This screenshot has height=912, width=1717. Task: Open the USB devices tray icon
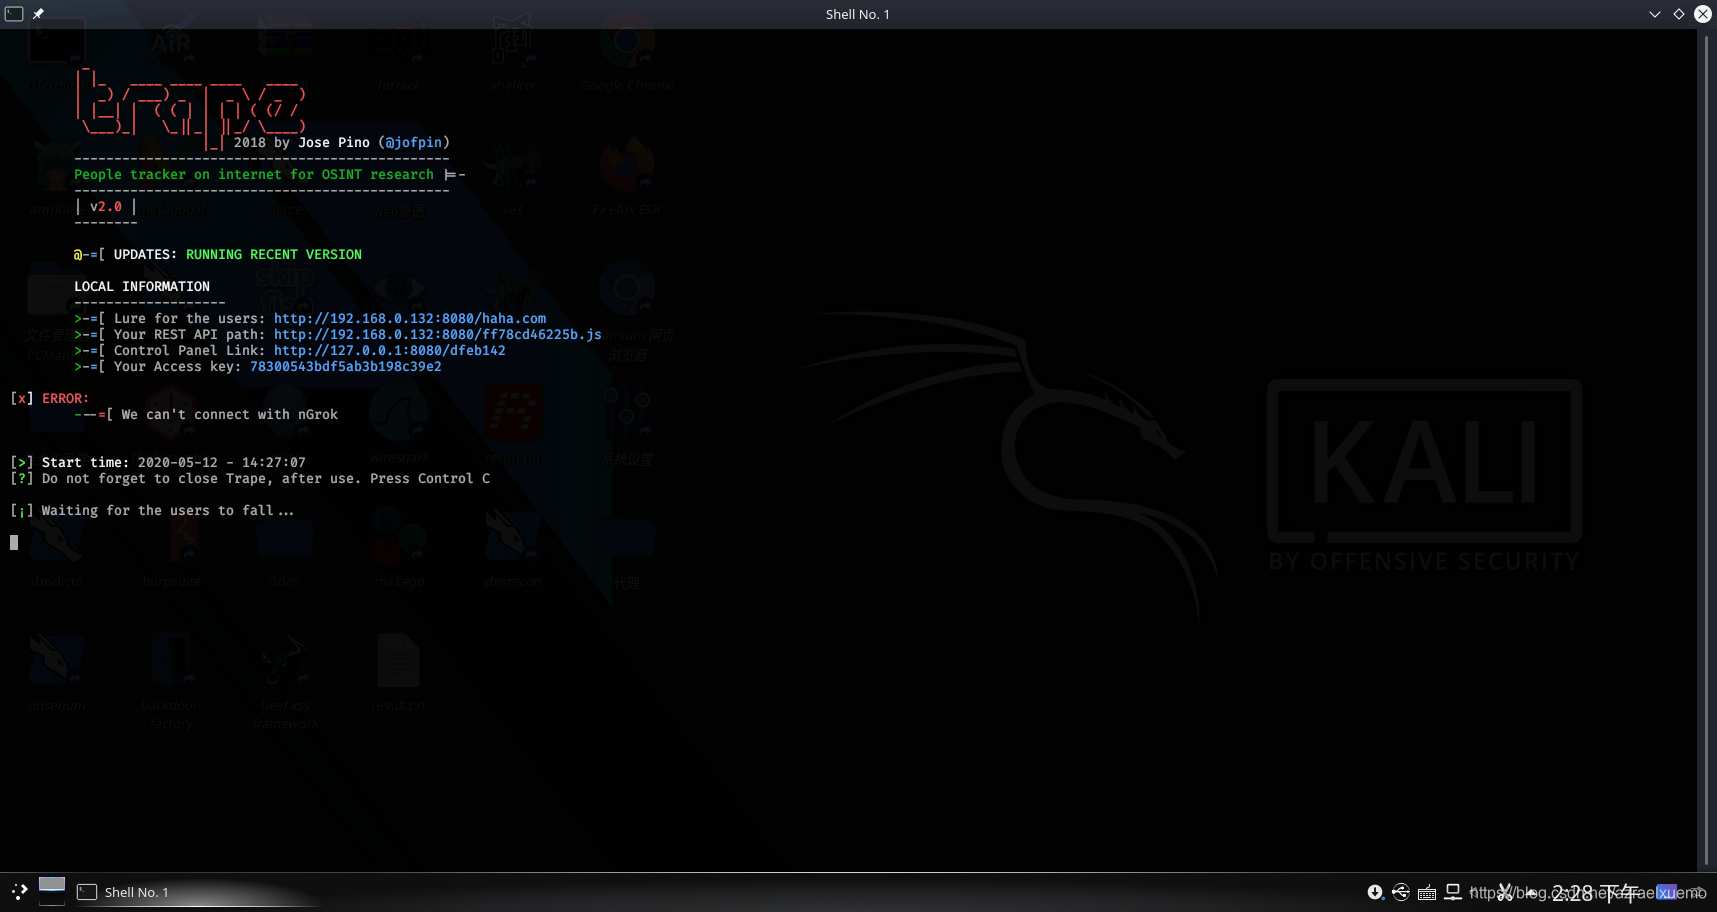1401,892
